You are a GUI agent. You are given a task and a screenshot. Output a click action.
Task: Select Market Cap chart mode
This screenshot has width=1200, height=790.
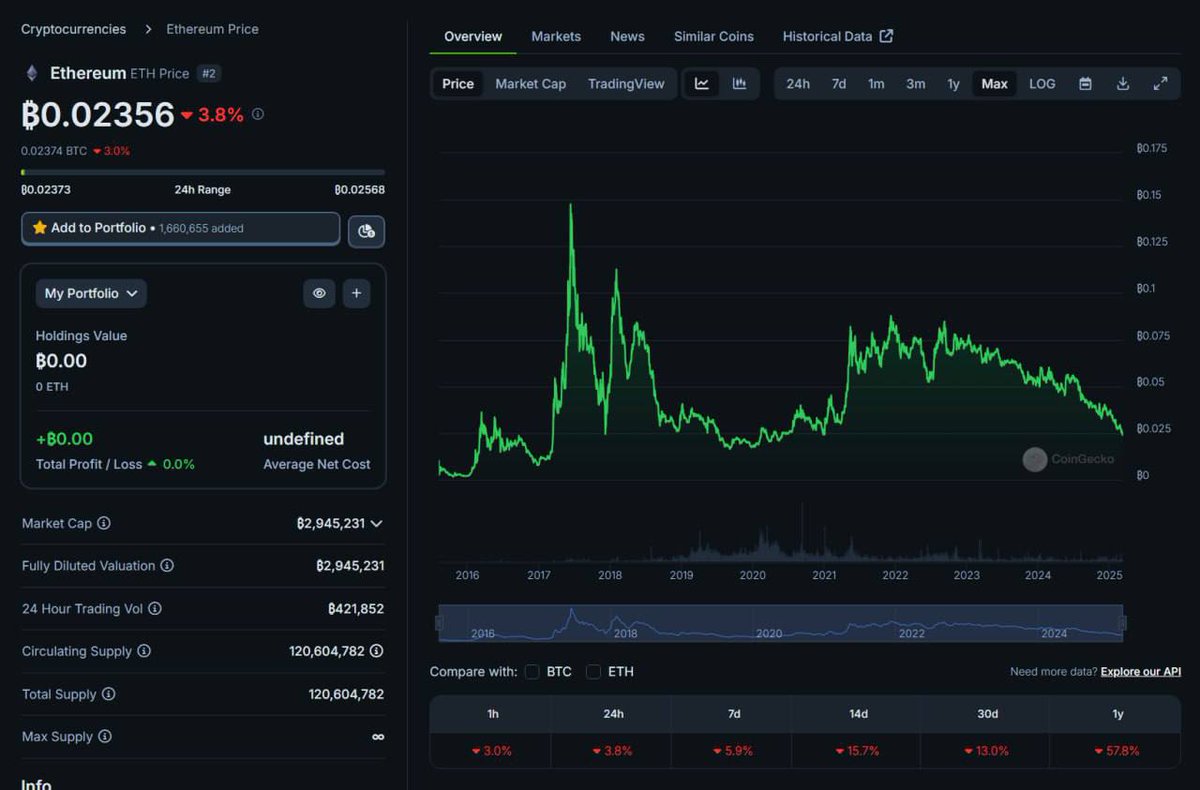coord(531,84)
